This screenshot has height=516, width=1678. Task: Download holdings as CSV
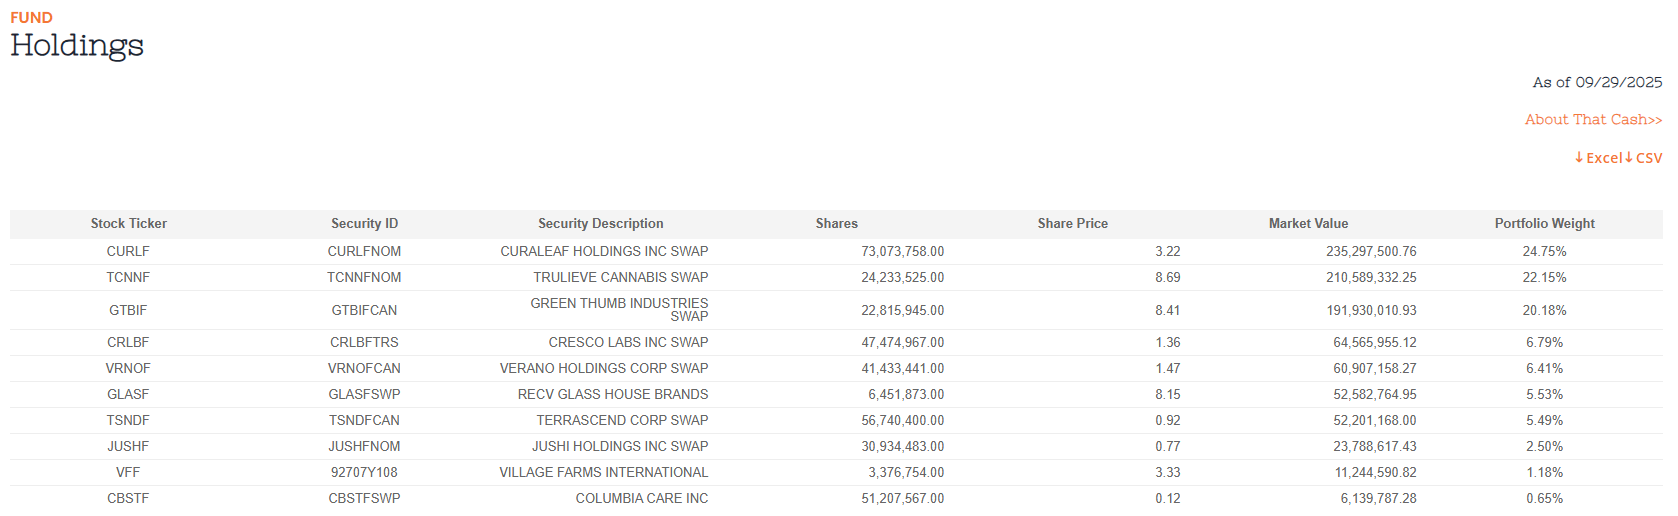pyautogui.click(x=1649, y=158)
